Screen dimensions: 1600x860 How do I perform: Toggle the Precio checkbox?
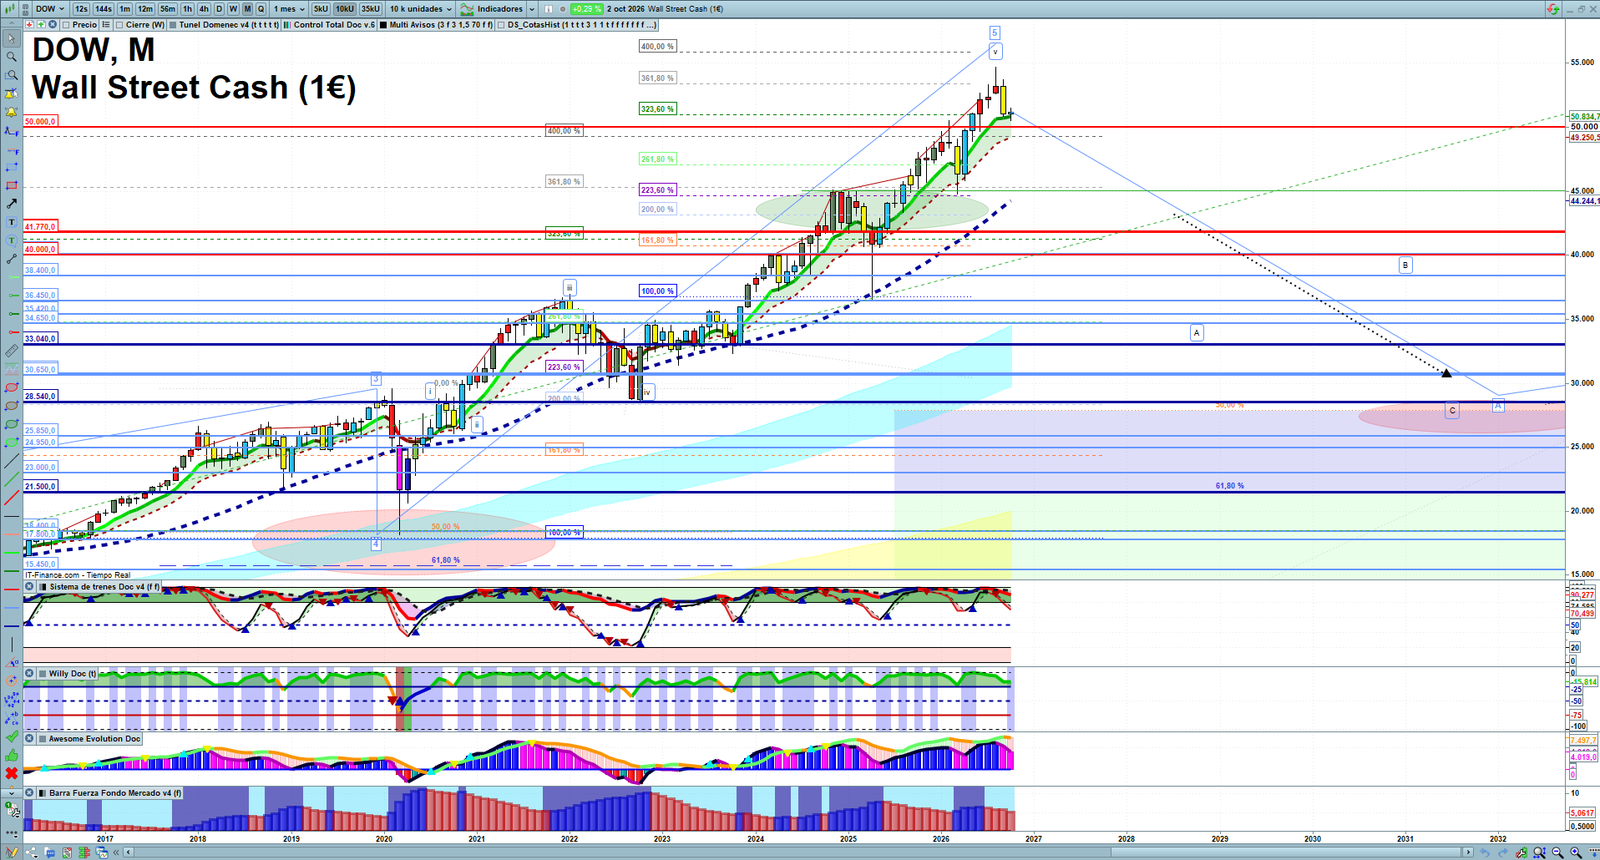(66, 25)
